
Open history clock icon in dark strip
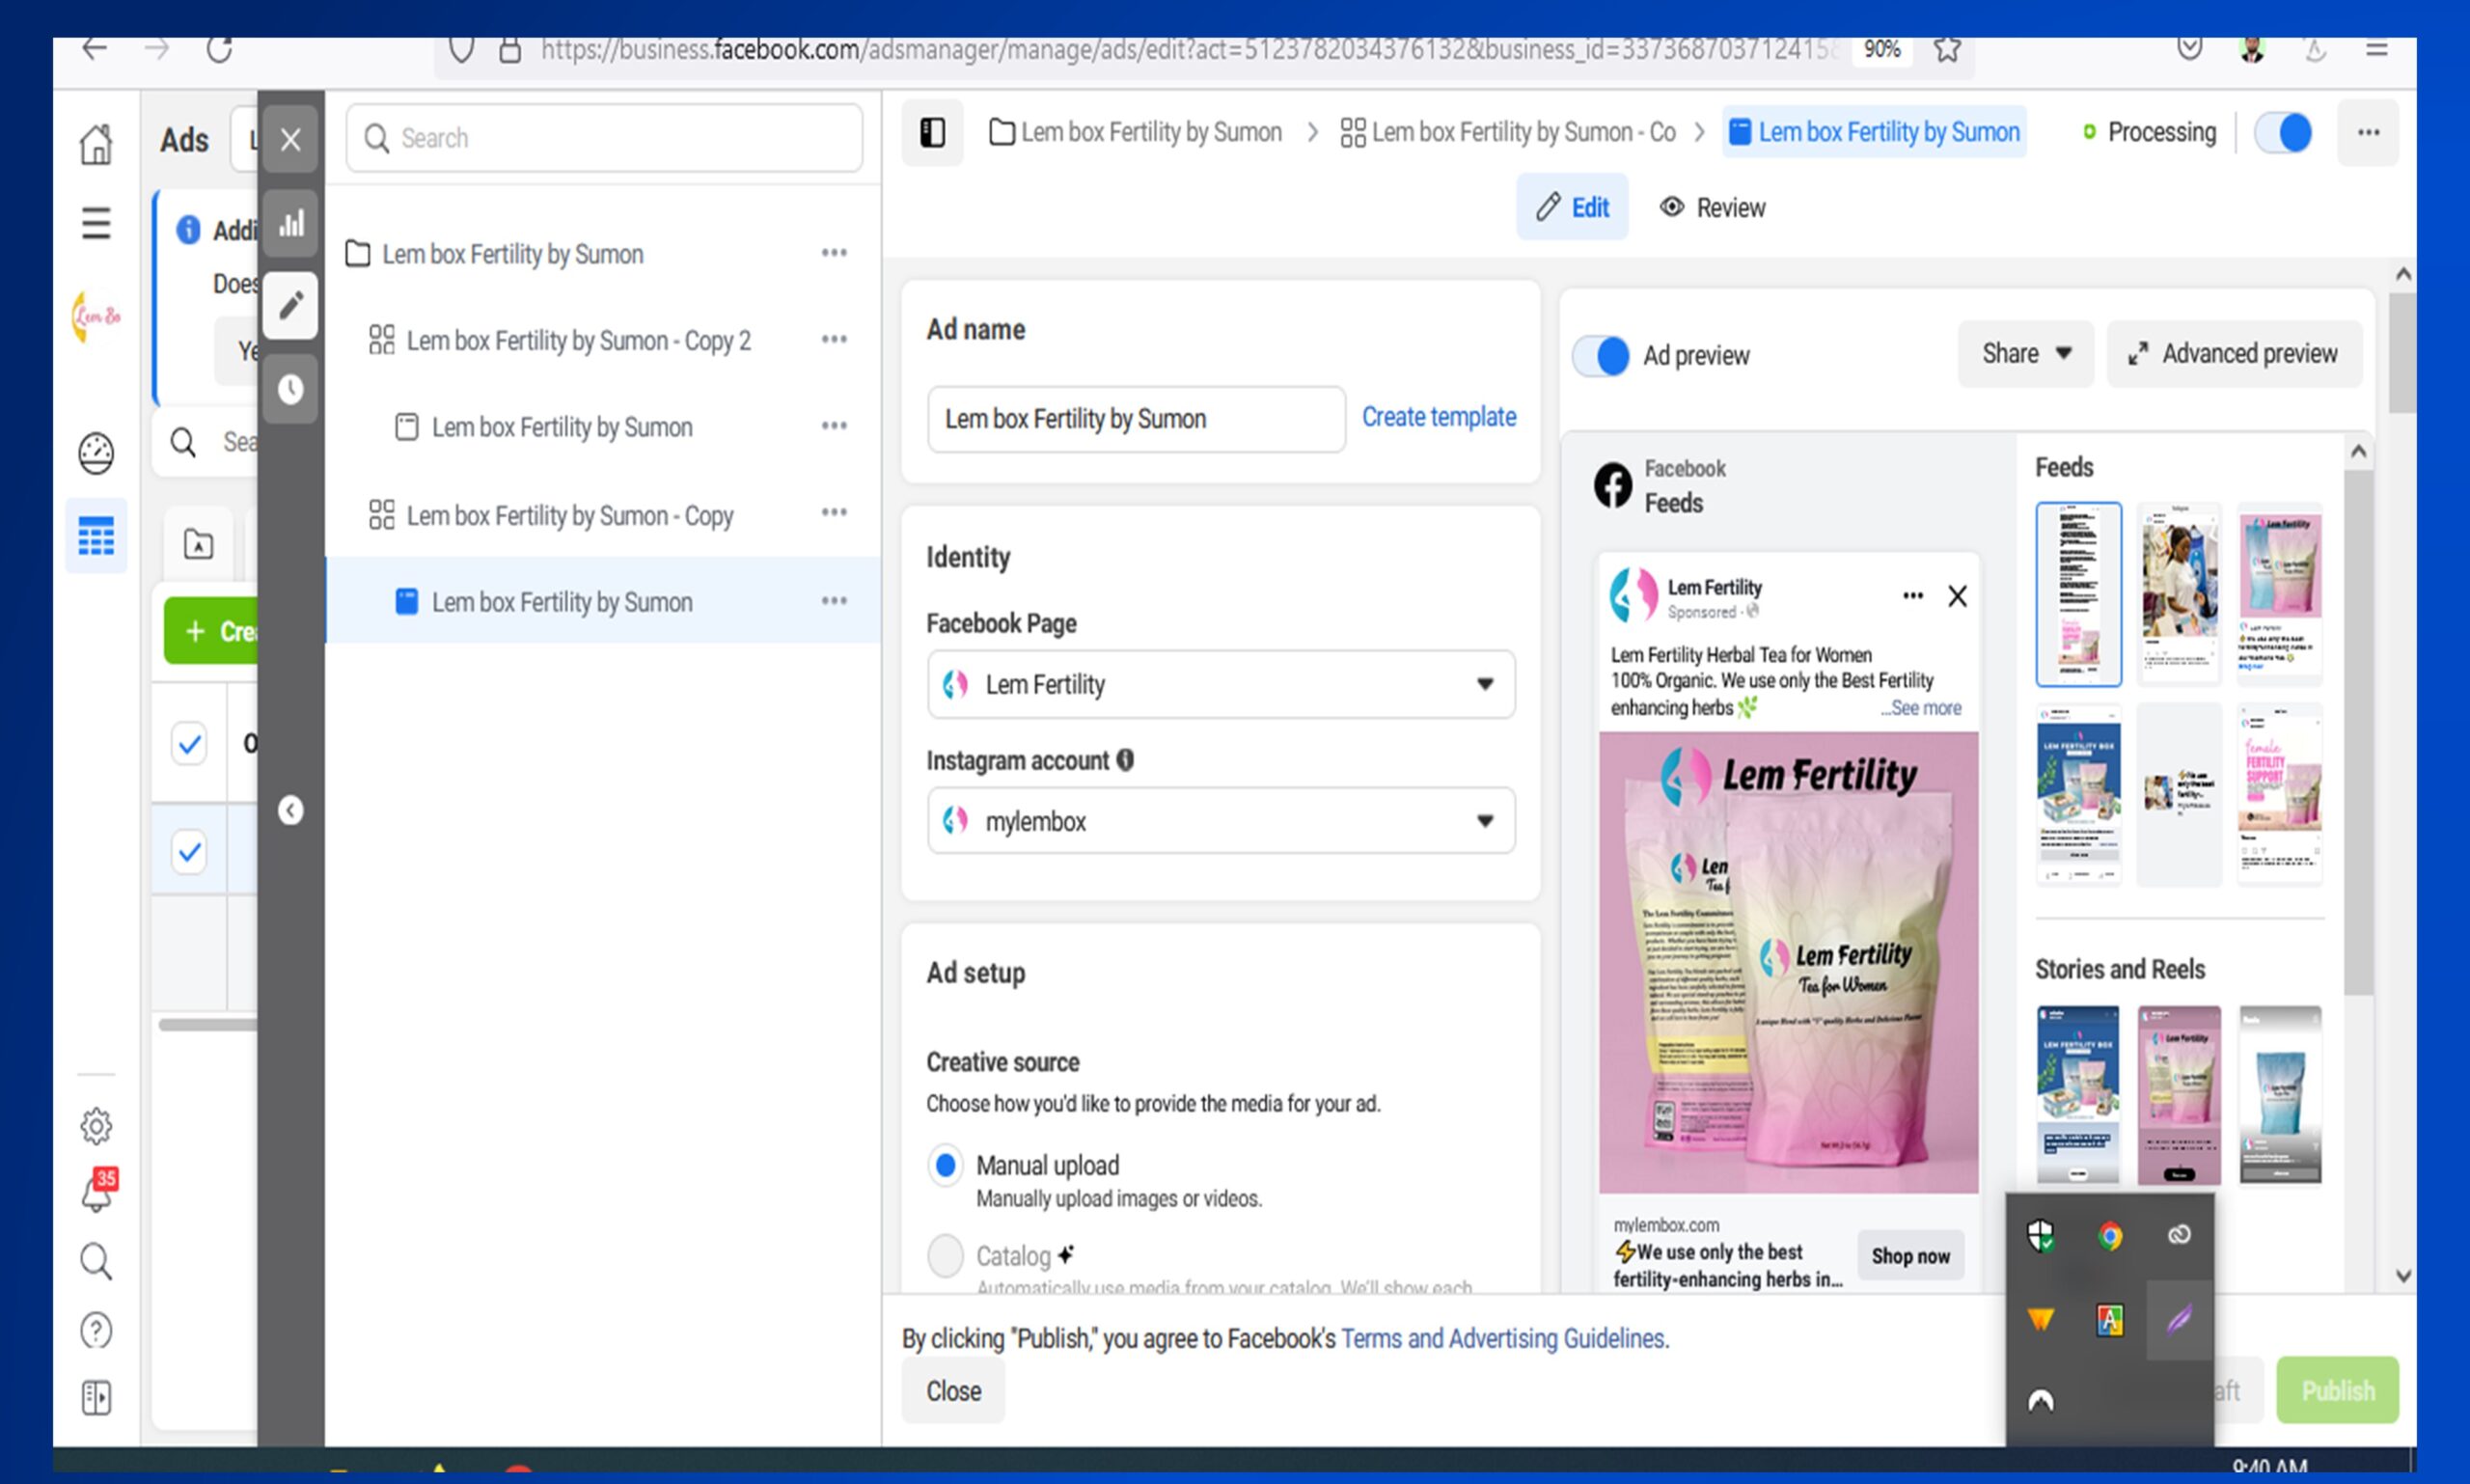click(x=291, y=389)
